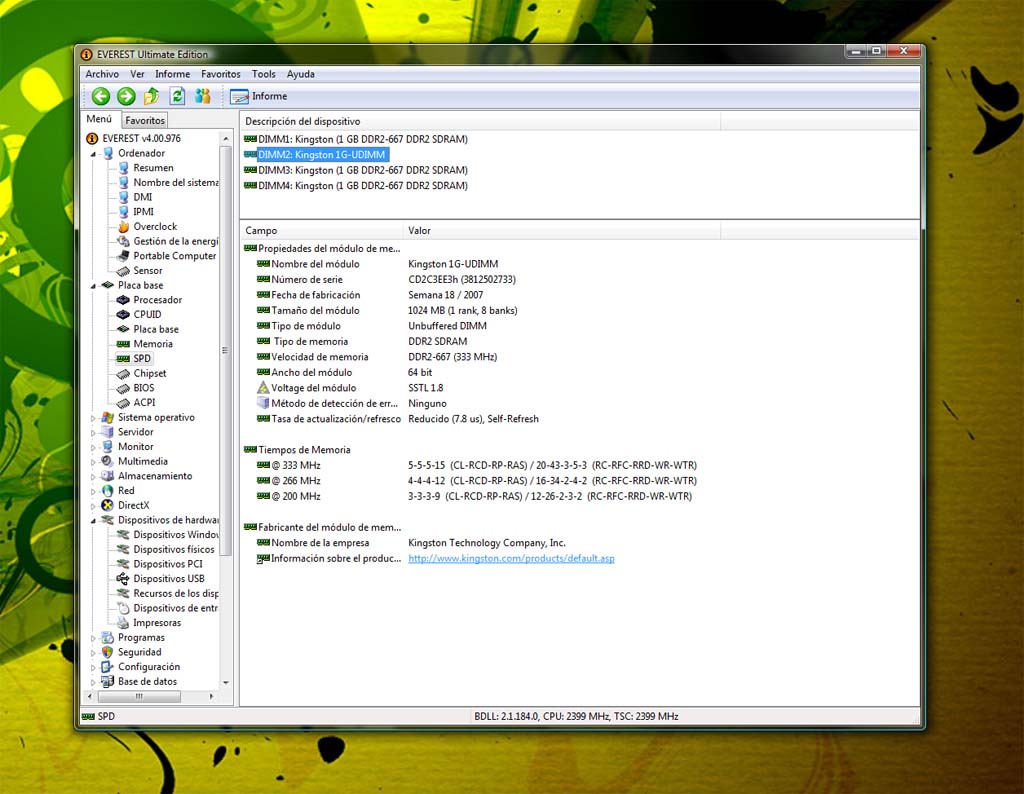Select the @ 333 MHz timing row
The width and height of the screenshot is (1024, 794).
477,466
